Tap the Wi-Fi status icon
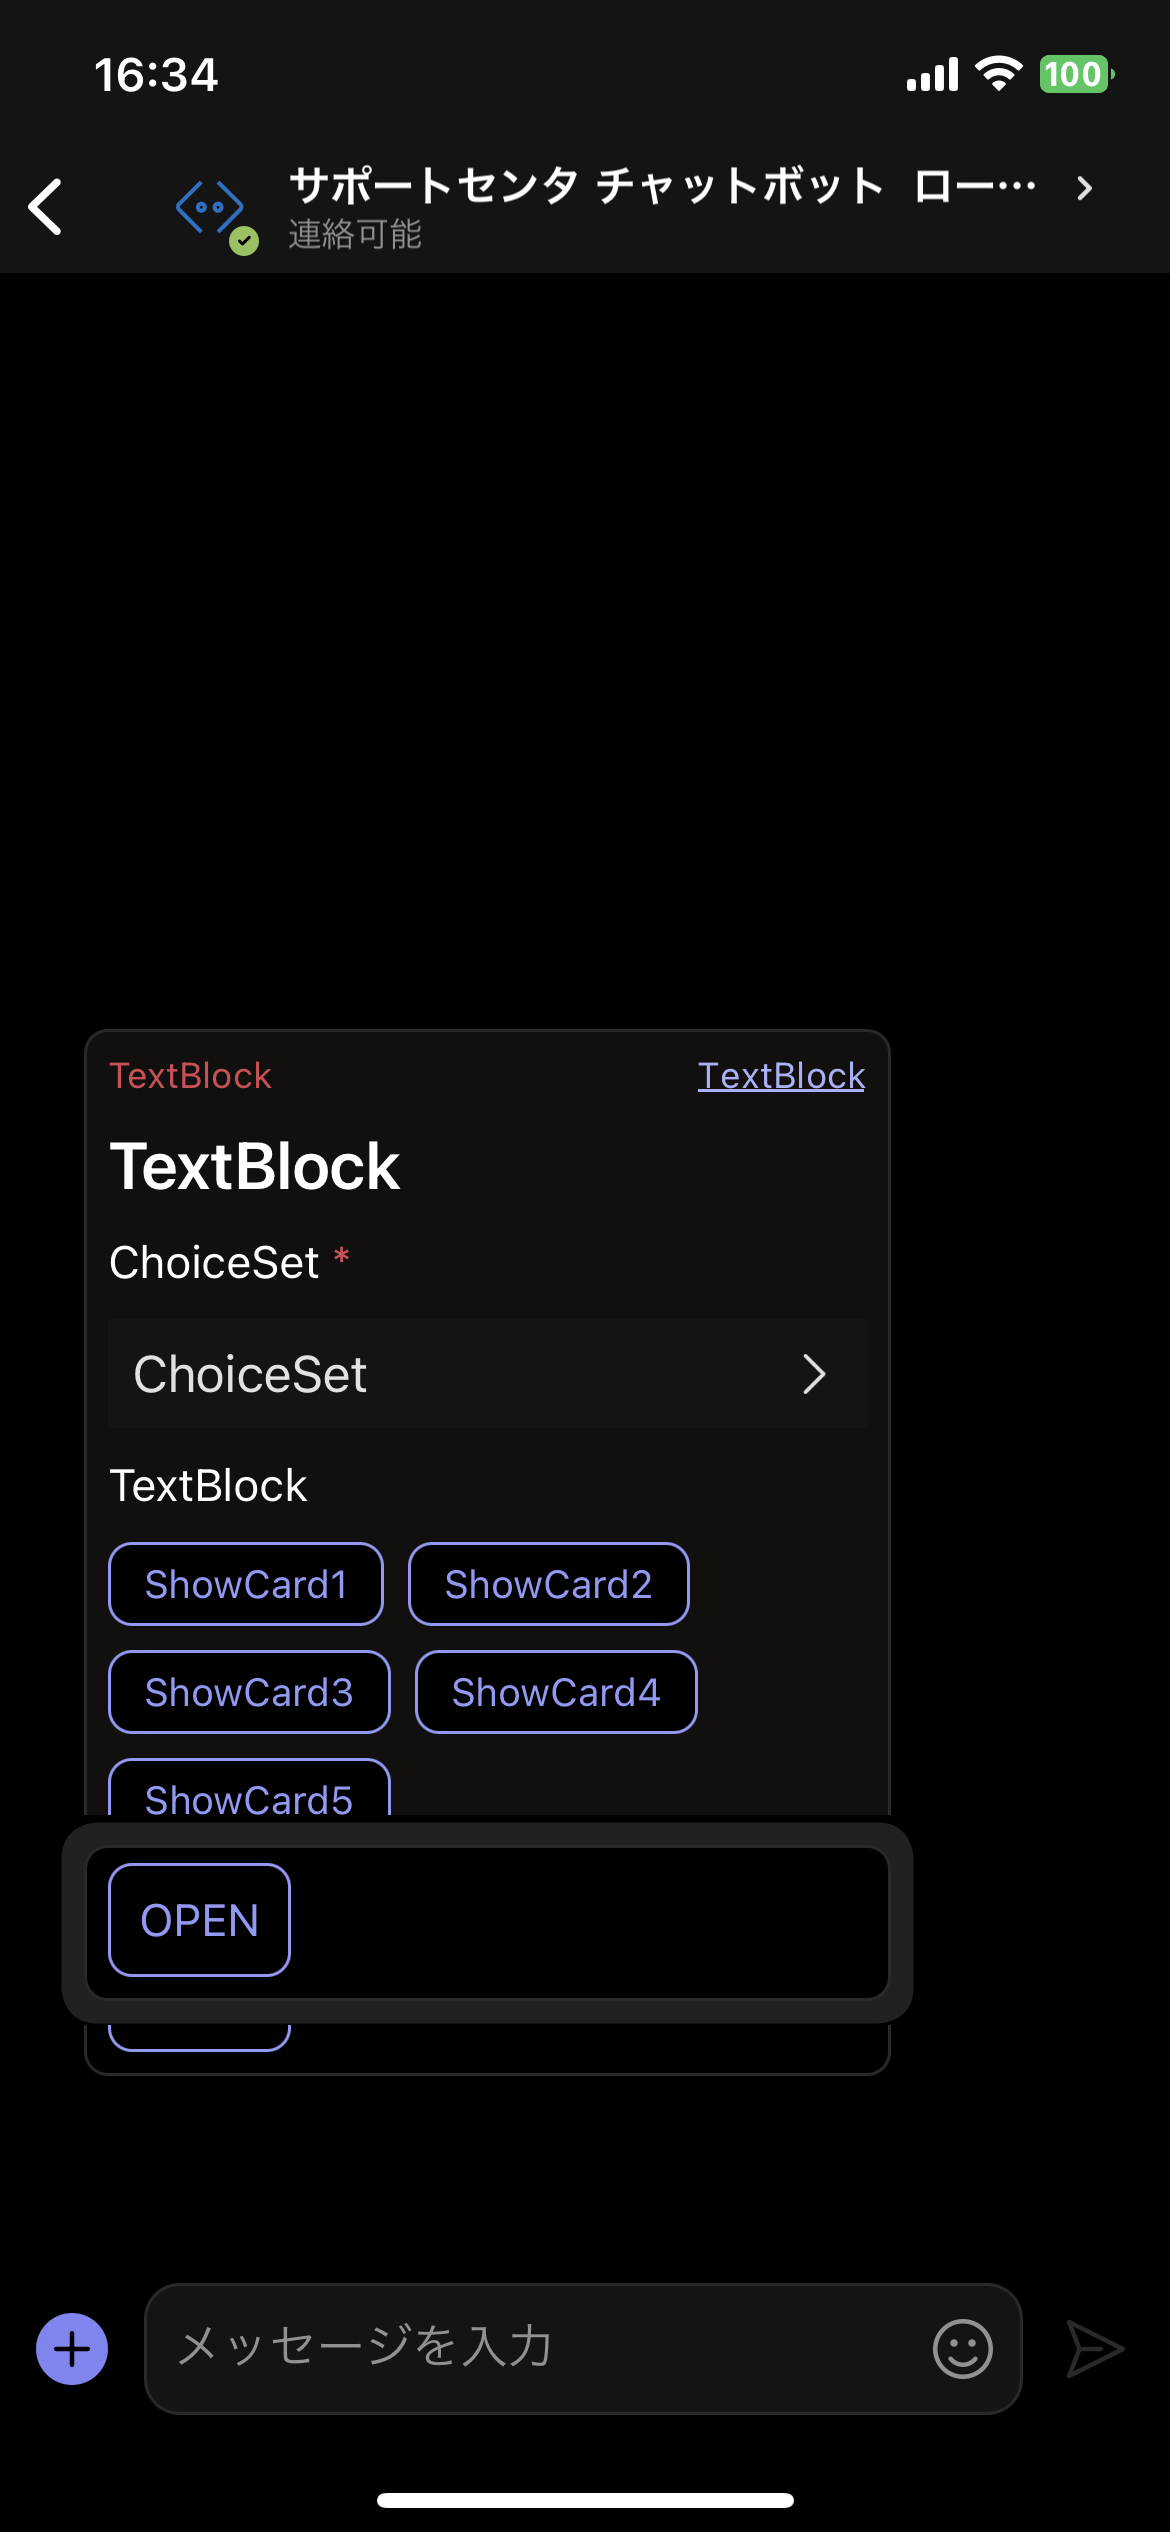The width and height of the screenshot is (1170, 2532). pyautogui.click(x=998, y=74)
